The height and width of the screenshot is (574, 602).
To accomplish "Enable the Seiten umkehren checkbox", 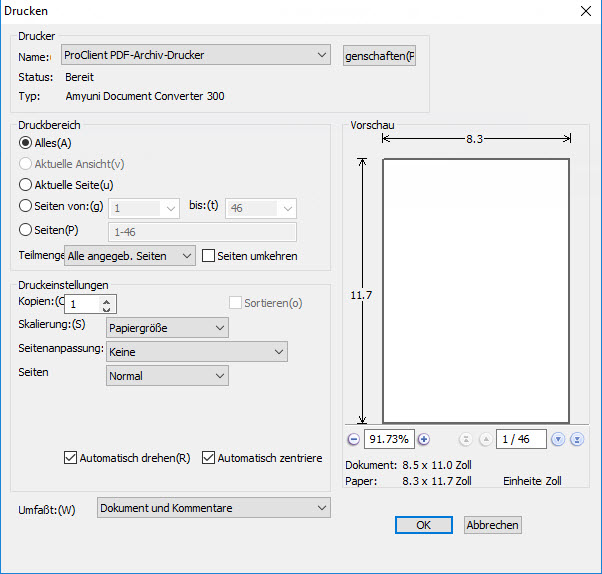I will tap(209, 256).
